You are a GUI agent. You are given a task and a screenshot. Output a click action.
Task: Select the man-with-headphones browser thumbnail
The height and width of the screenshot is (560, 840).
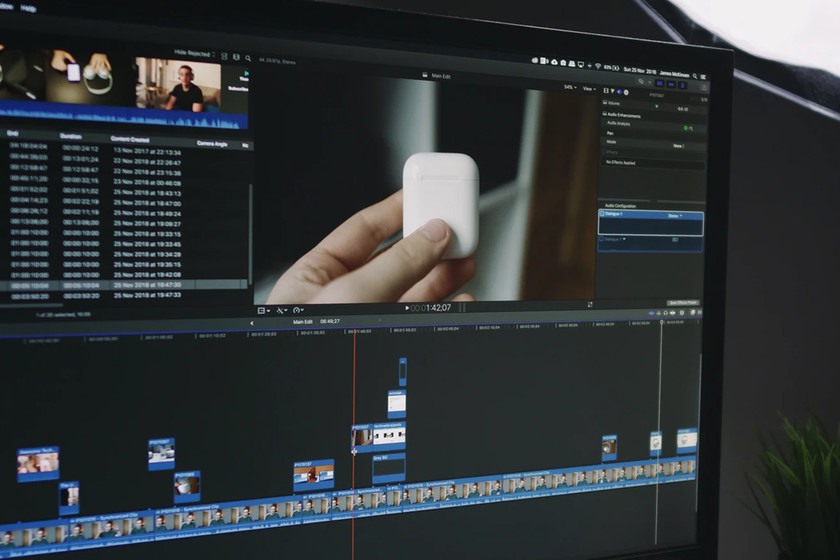[177, 84]
